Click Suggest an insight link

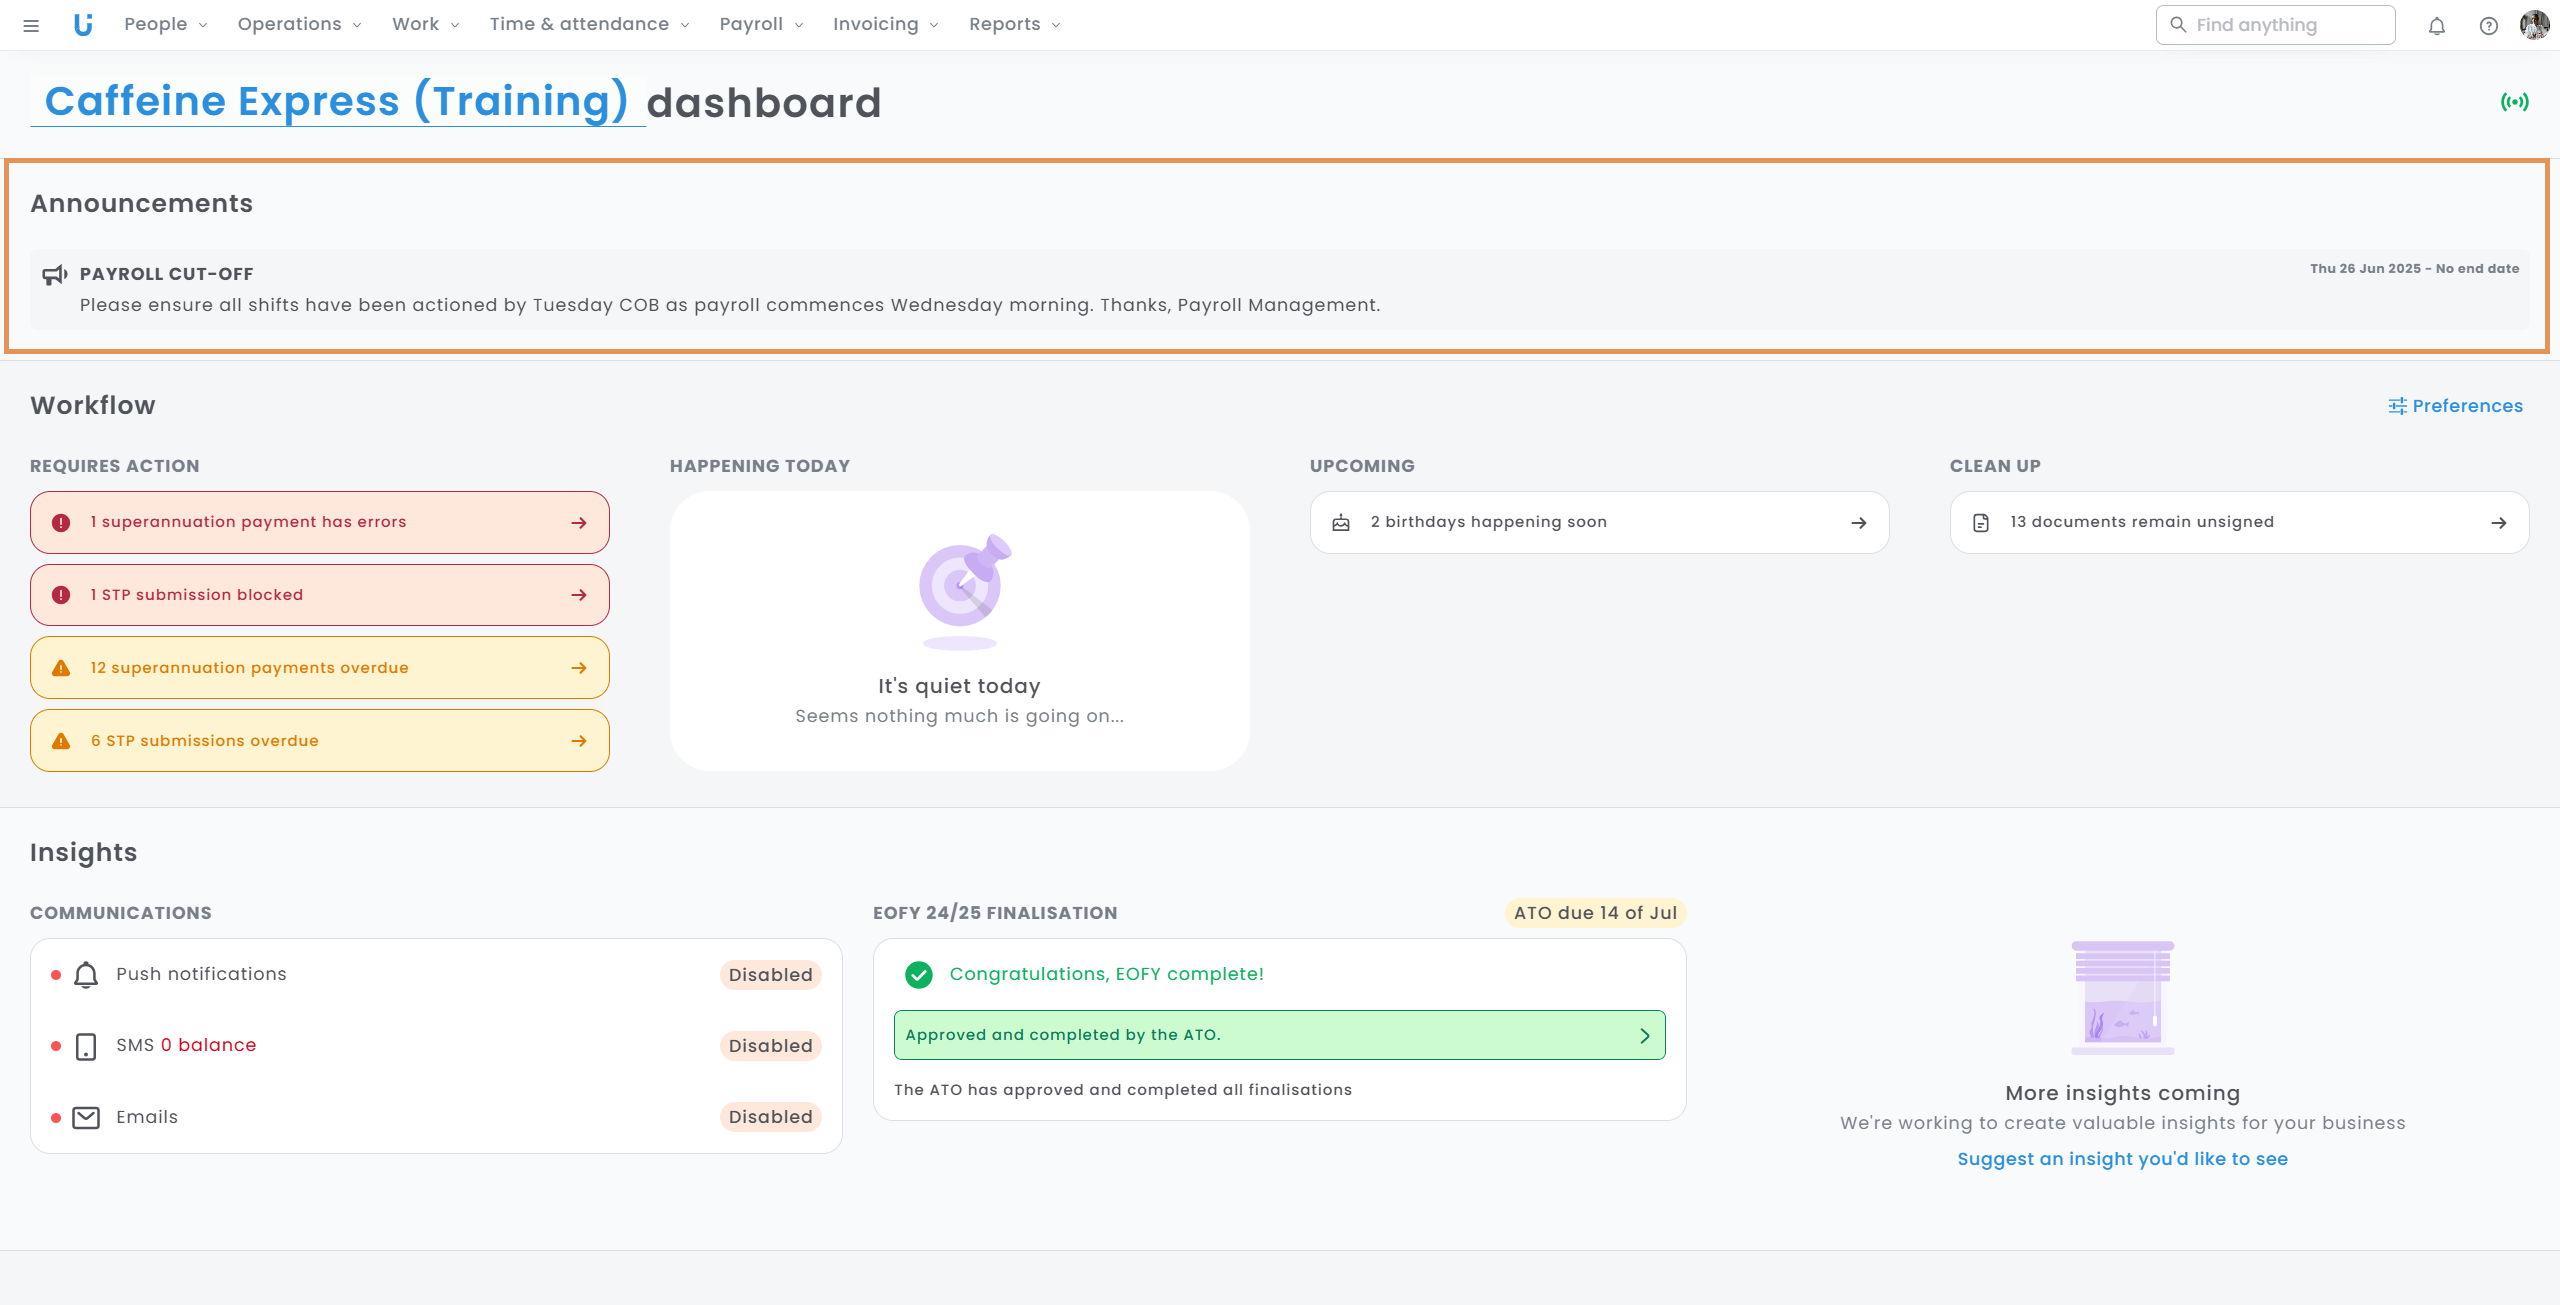point(2122,1159)
